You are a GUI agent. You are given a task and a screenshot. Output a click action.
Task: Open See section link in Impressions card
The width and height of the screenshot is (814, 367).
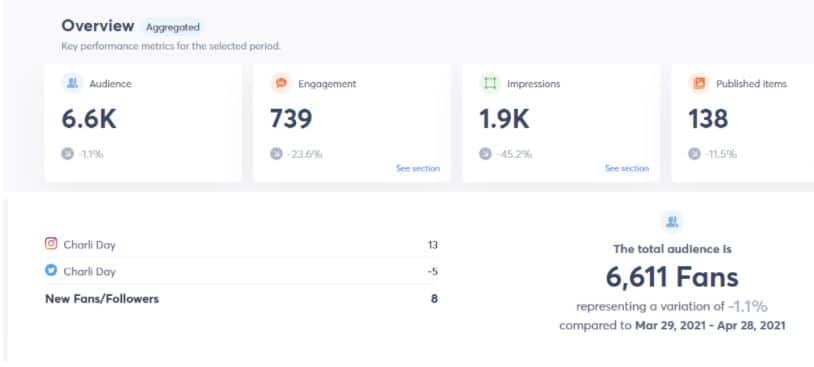[x=627, y=168]
